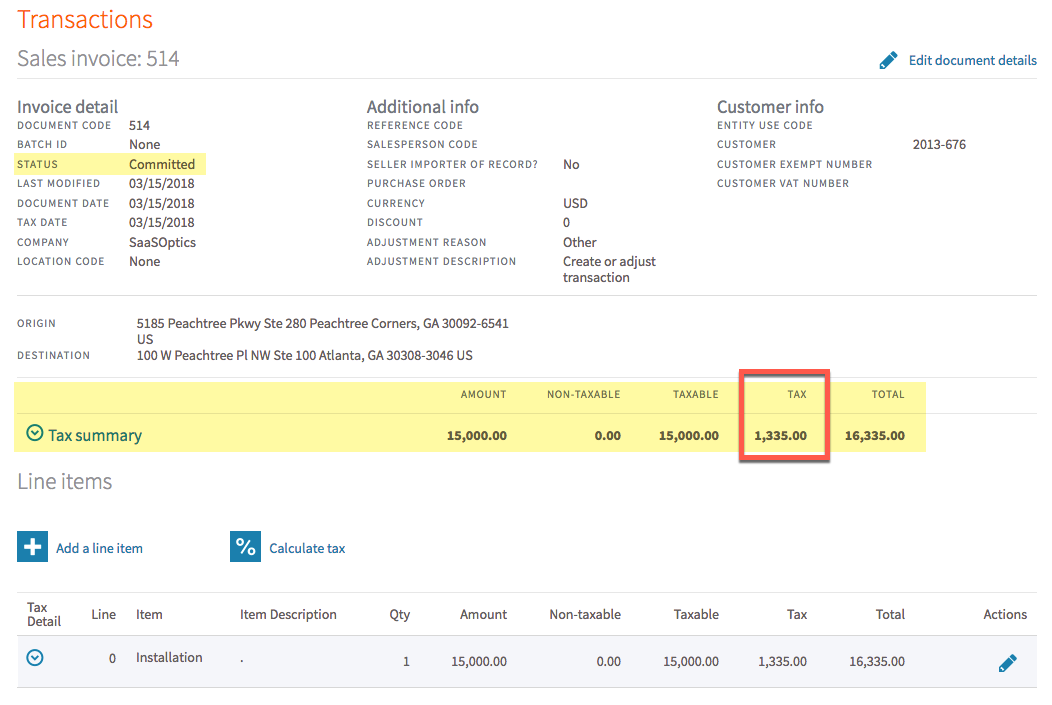Screen dimensions: 1052x705
Task: Click the Transactions page heading
Action: (x=85, y=19)
